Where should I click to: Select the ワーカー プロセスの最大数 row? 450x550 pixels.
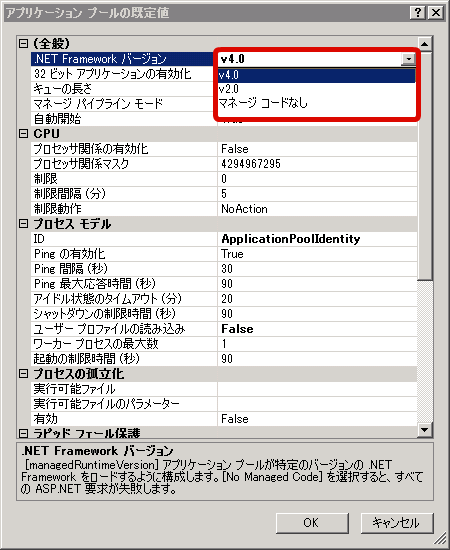pyautogui.click(x=224, y=344)
